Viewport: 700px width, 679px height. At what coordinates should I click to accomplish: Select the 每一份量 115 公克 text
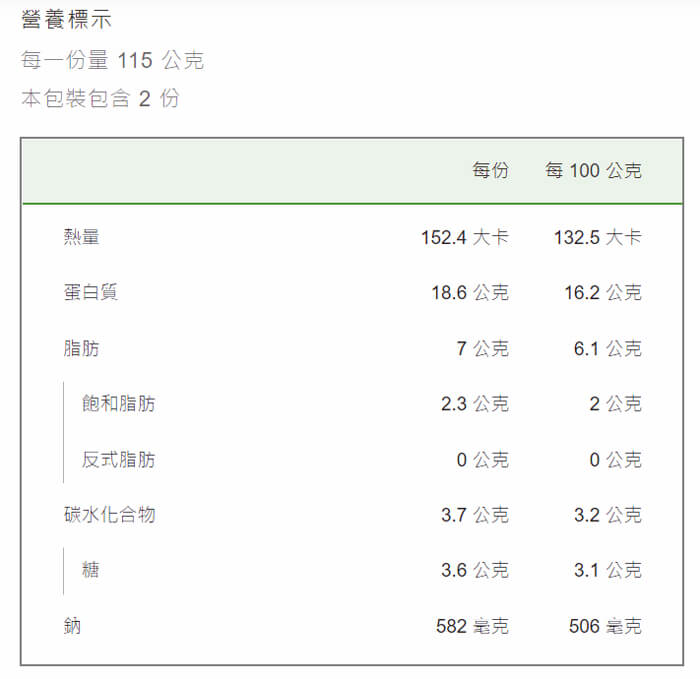112,60
